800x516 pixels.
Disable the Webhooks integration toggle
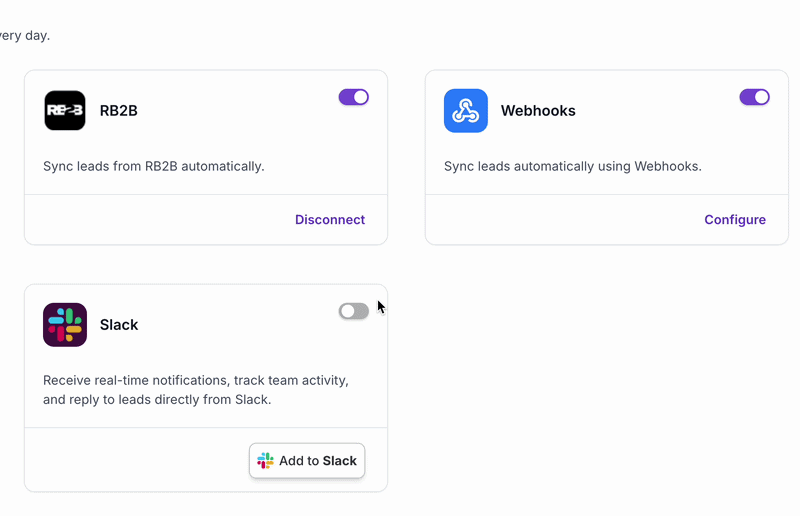[x=755, y=97]
